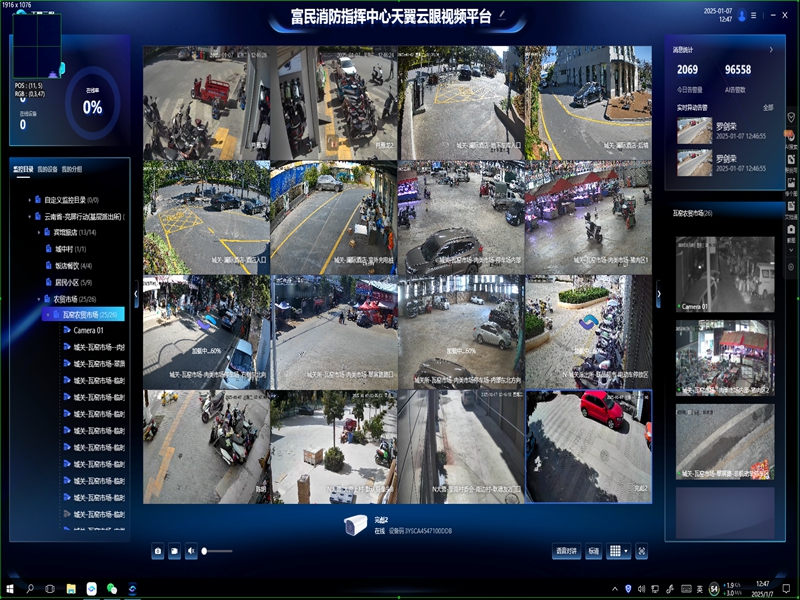Adjust the volume slider in bottom toolbar
This screenshot has width=800, height=600.
[x=218, y=551]
